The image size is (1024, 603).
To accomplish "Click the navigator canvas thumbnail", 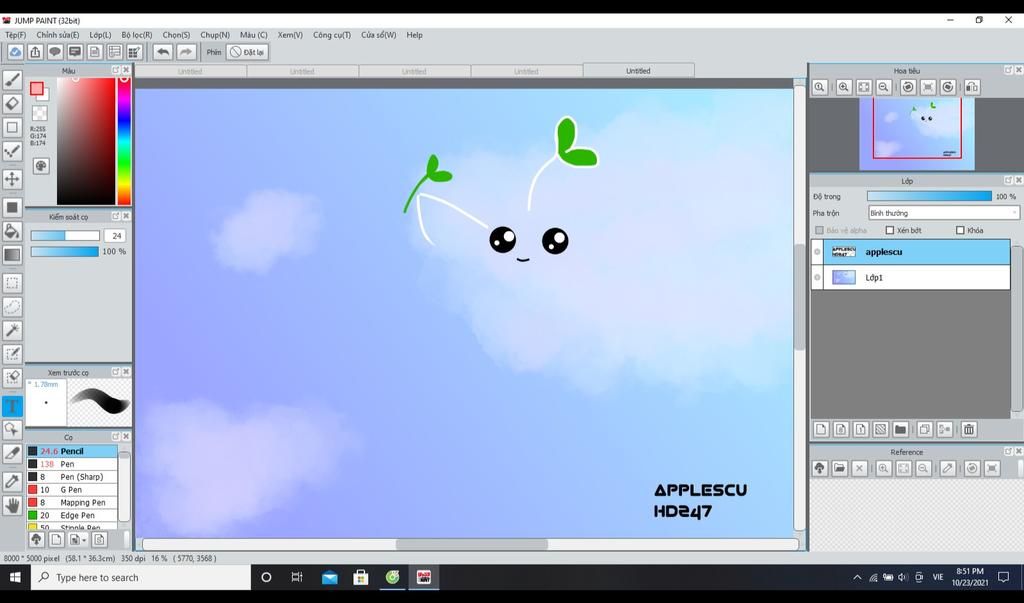I will click(917, 133).
